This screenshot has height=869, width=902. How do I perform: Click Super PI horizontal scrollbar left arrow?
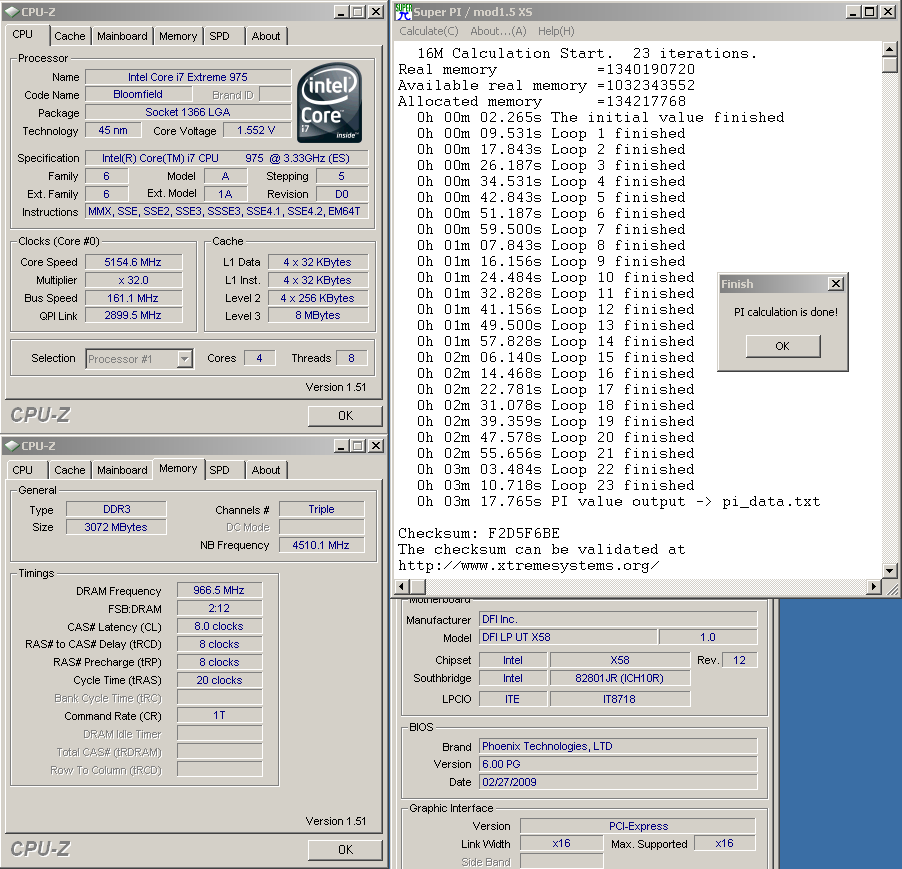tap(402, 587)
